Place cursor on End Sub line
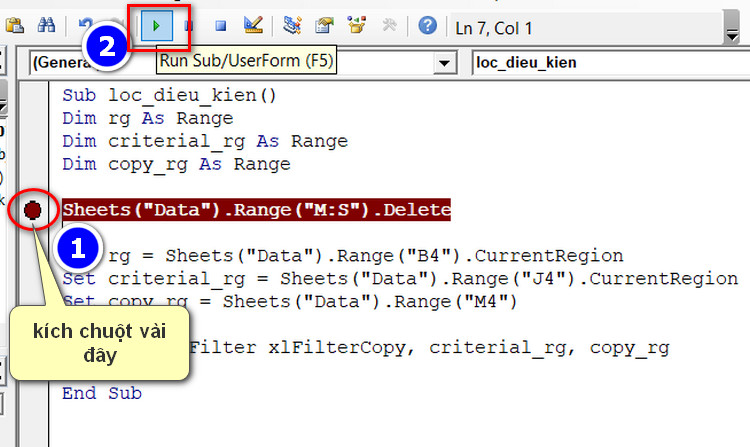 [101, 393]
